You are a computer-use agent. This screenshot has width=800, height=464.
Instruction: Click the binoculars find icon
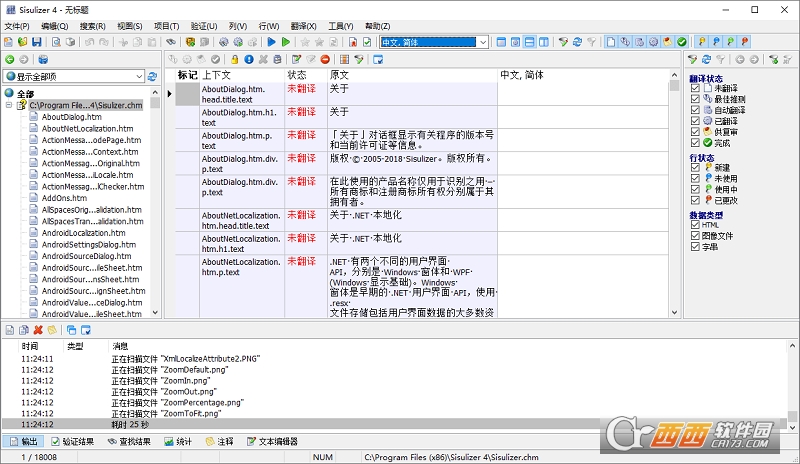(x=171, y=42)
